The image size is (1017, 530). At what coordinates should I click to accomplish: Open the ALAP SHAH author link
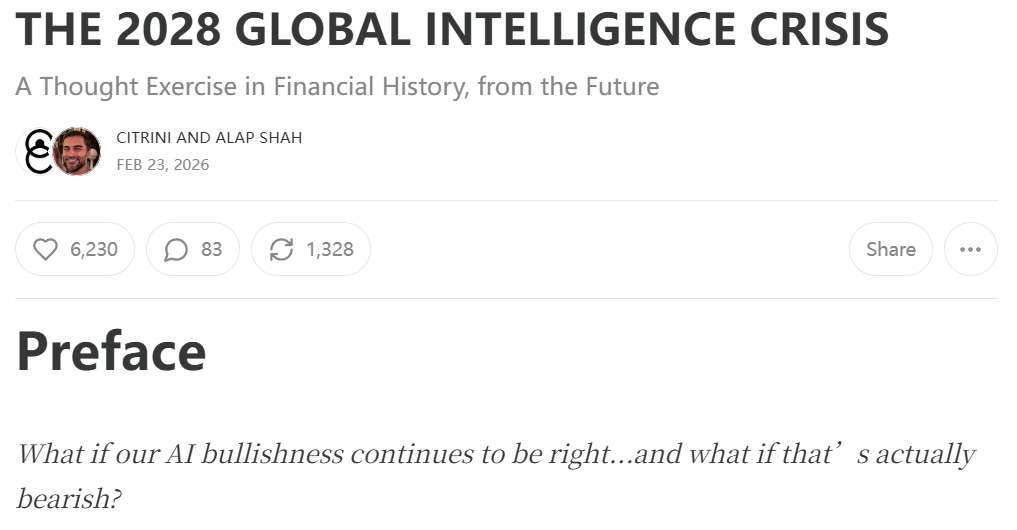pos(258,138)
